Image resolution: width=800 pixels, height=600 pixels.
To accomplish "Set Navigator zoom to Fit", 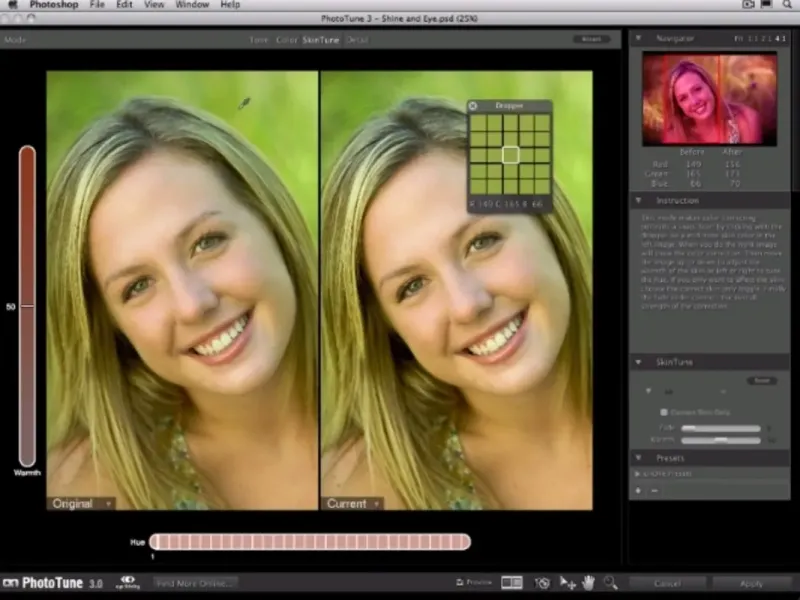I will click(738, 38).
